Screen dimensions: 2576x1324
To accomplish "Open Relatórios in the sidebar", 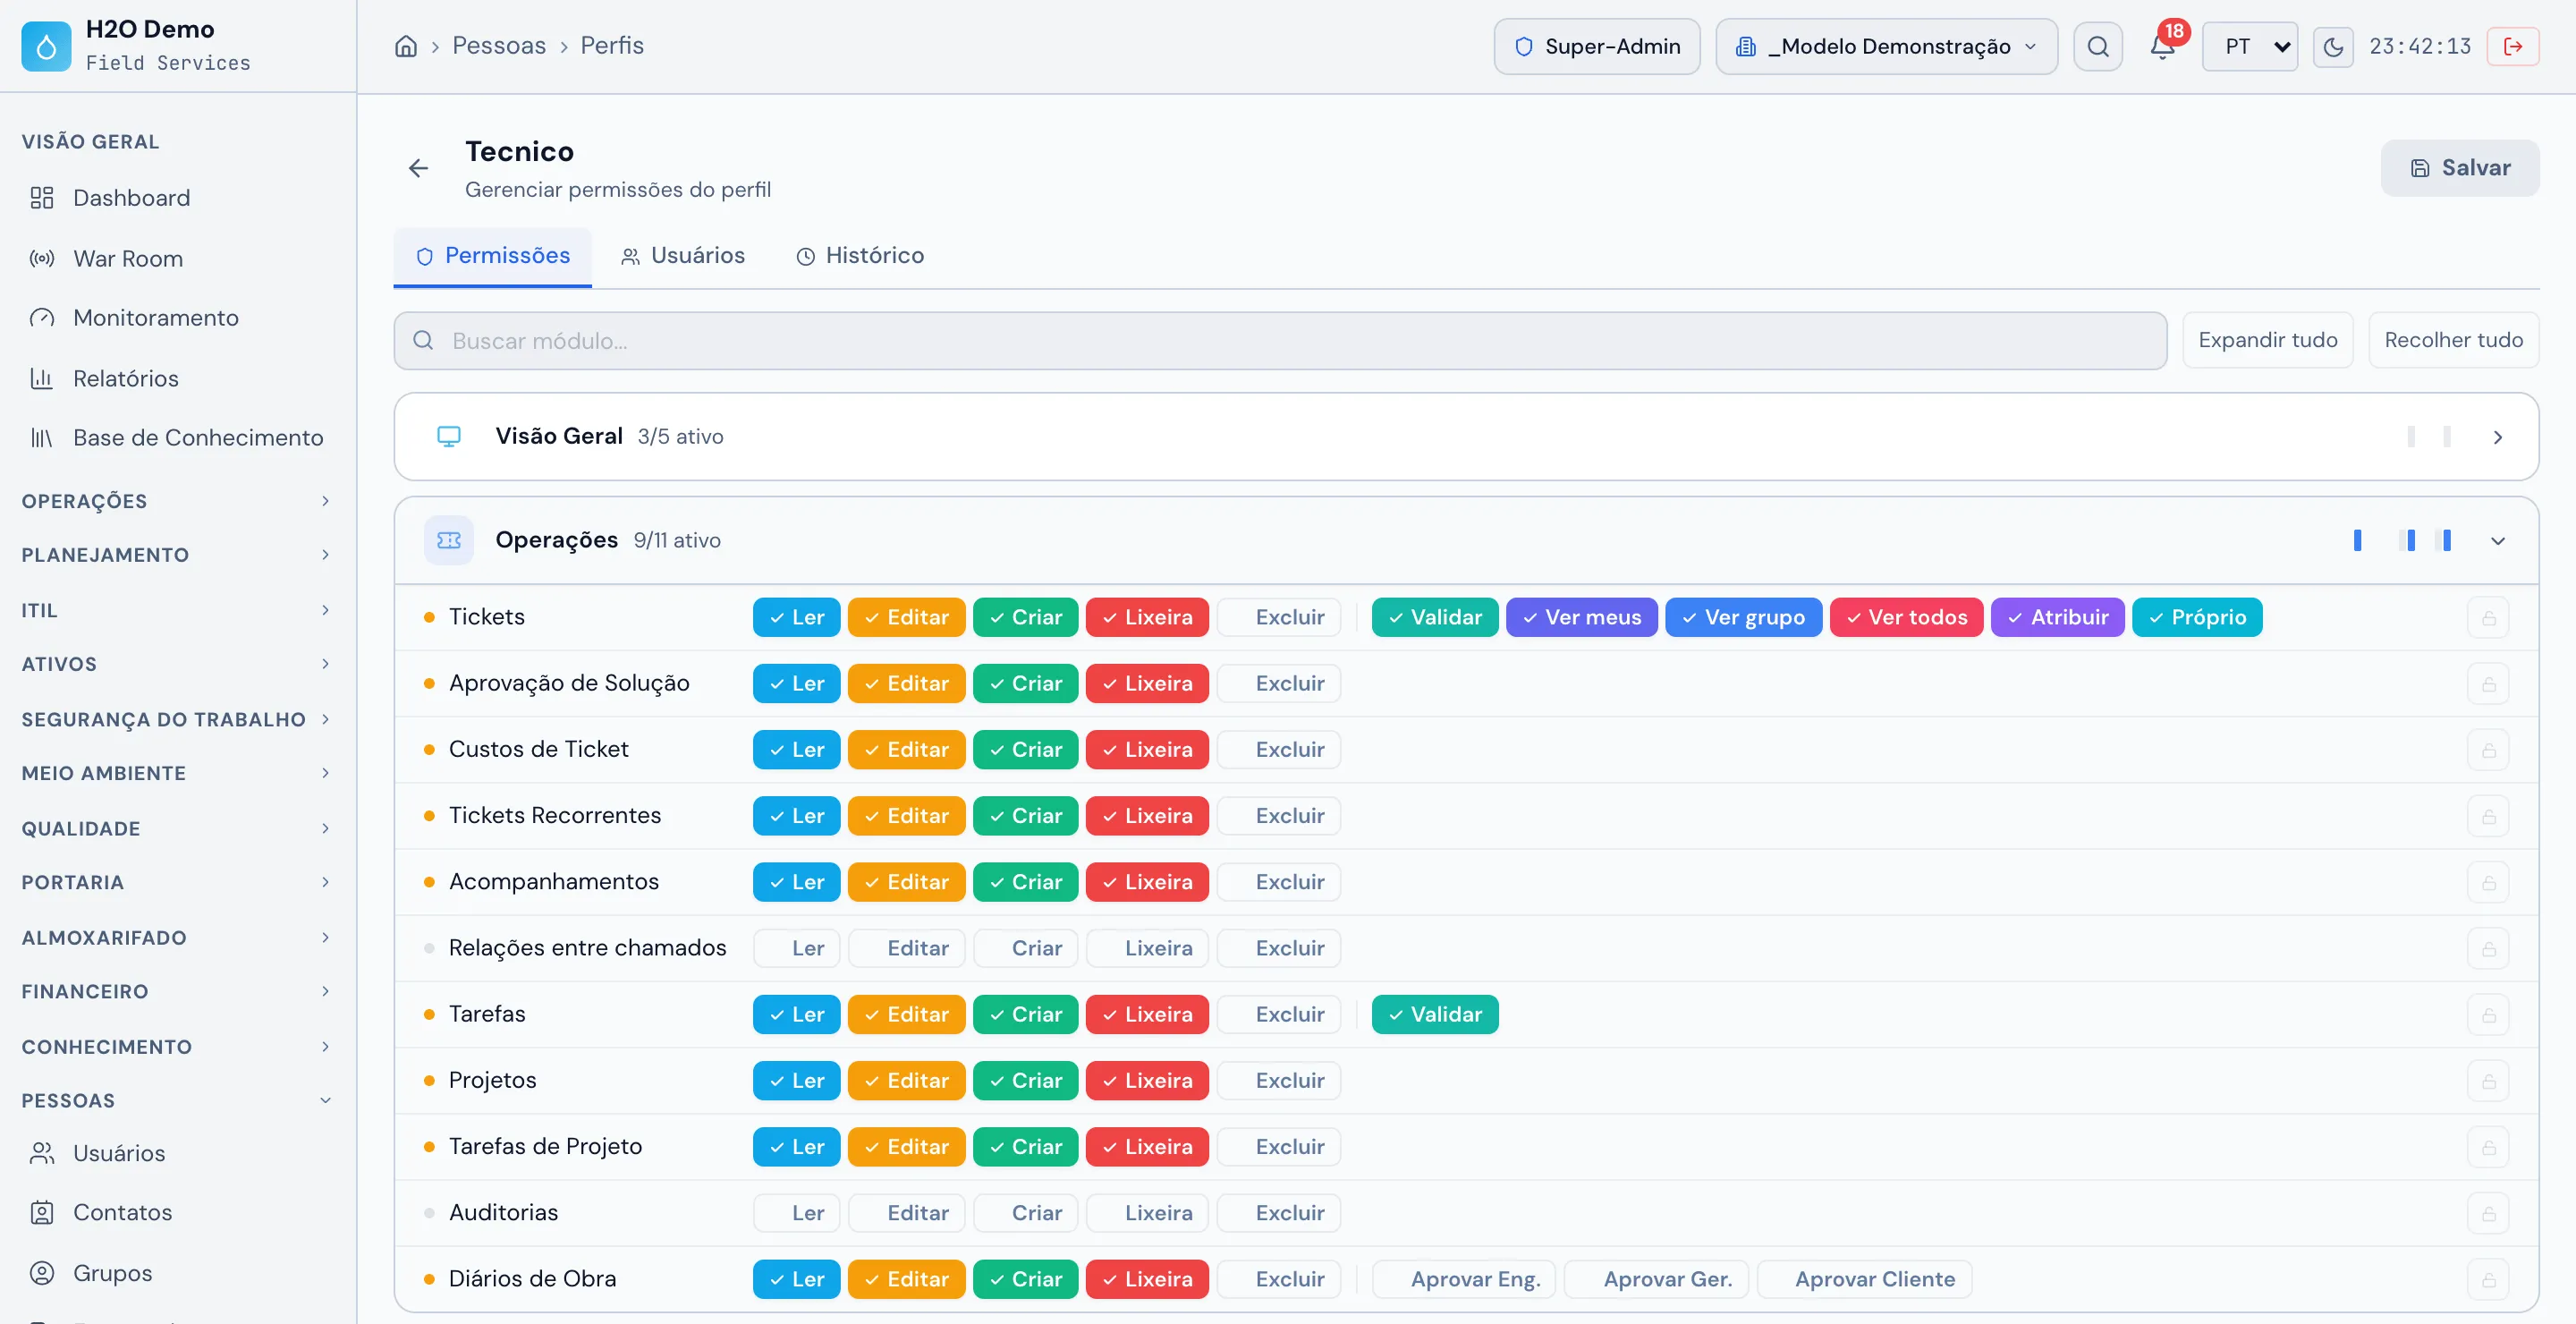I will (178, 378).
